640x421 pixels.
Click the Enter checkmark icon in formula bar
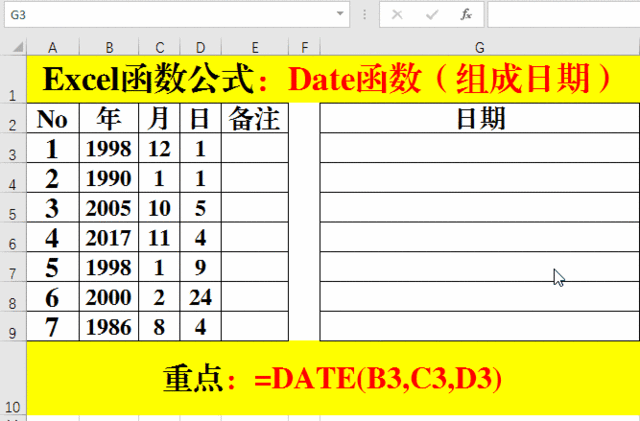(x=432, y=15)
